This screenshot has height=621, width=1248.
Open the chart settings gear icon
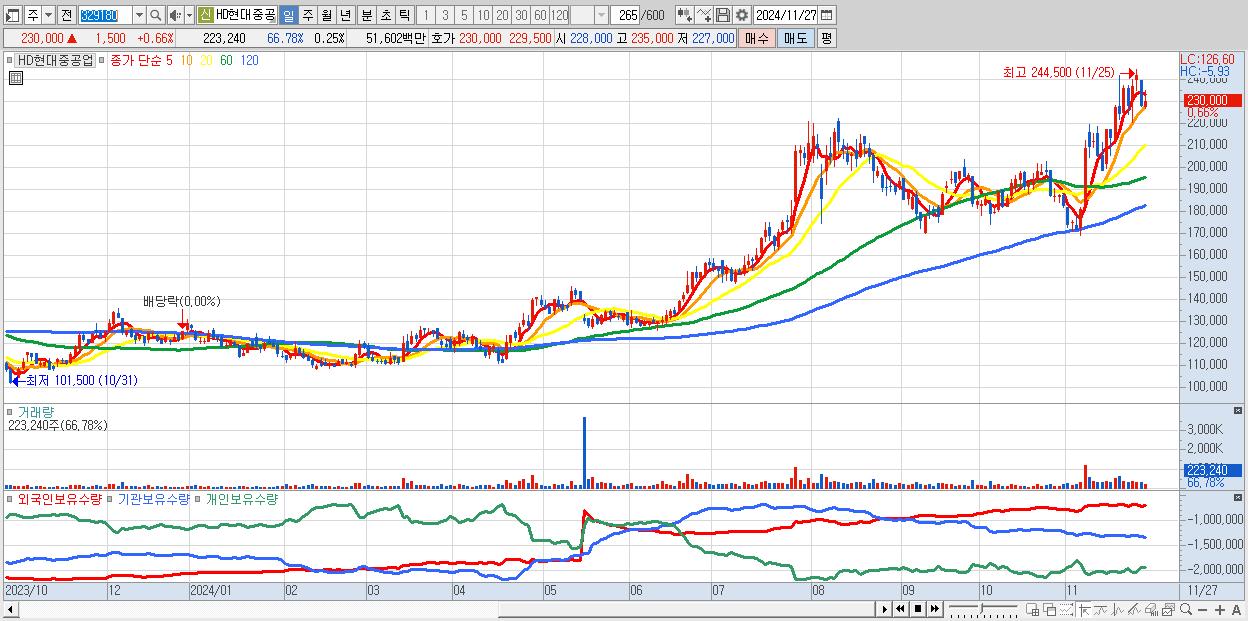pyautogui.click(x=741, y=15)
